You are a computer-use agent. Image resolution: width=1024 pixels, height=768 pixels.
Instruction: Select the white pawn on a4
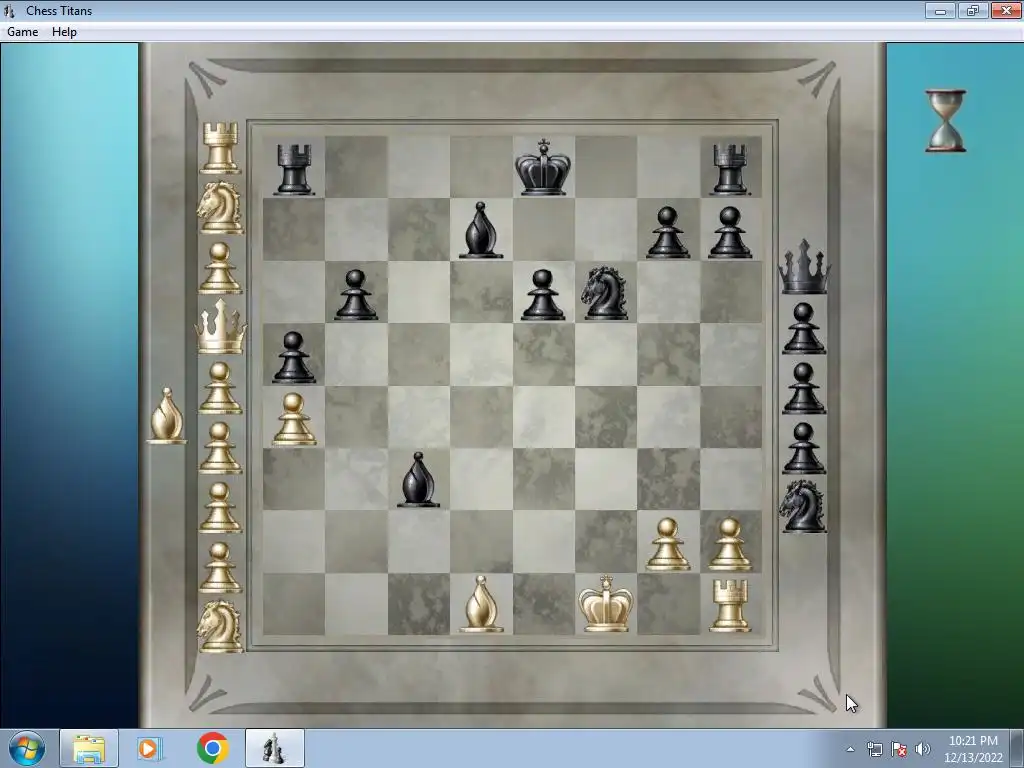pos(294,419)
